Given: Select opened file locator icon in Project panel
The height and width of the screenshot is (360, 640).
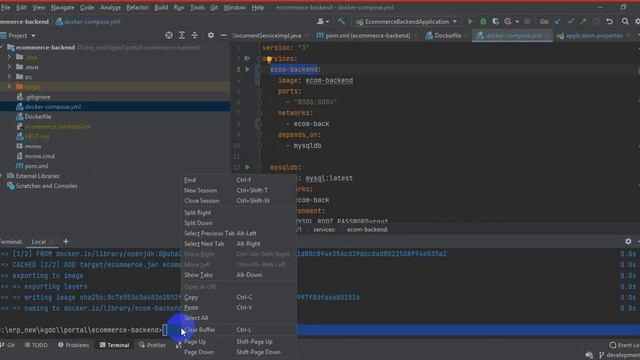Looking at the screenshot, I should point(169,36).
